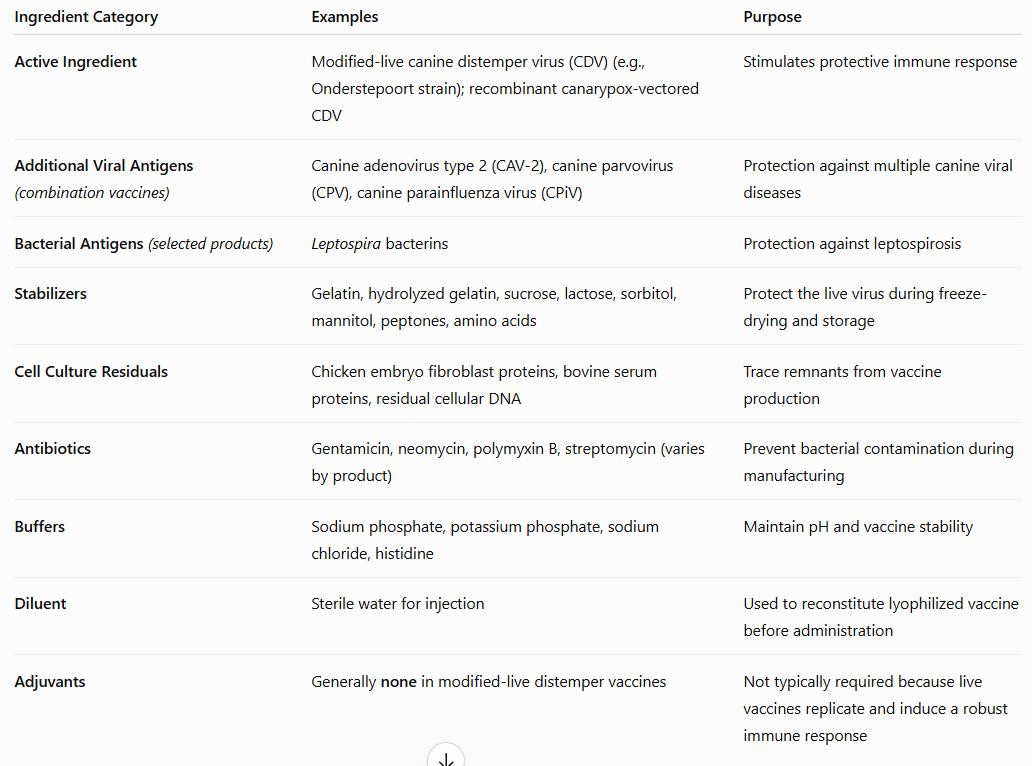1032x766 pixels.
Task: Click the Adjuvants row label
Action: (50, 682)
